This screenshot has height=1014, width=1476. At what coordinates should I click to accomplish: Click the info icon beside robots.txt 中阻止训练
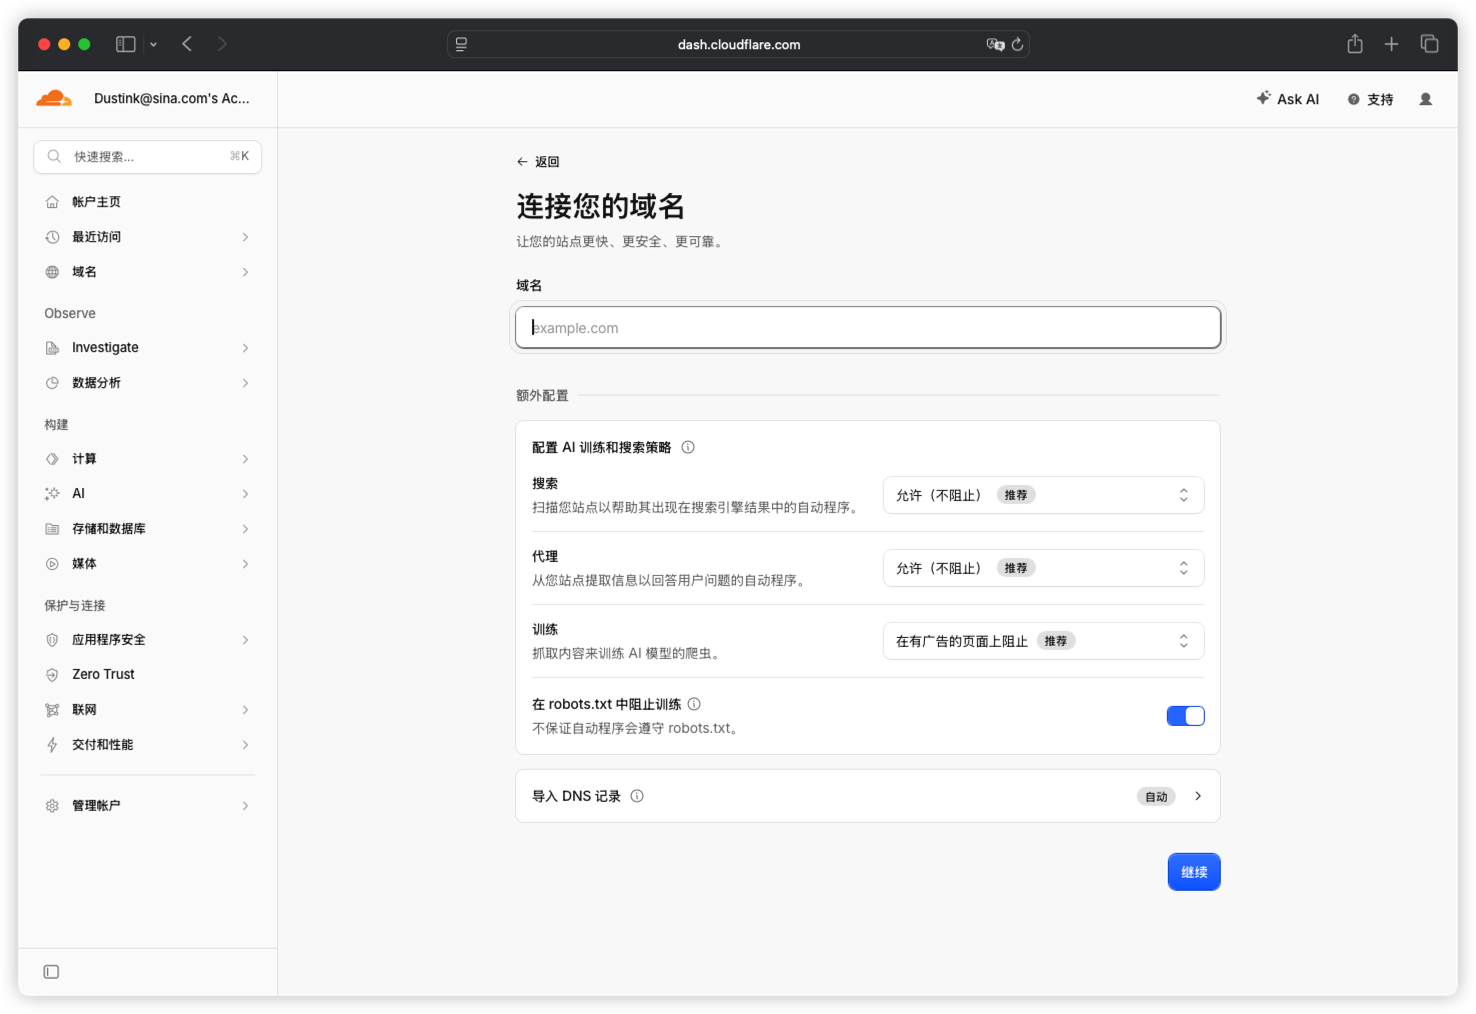click(x=694, y=704)
